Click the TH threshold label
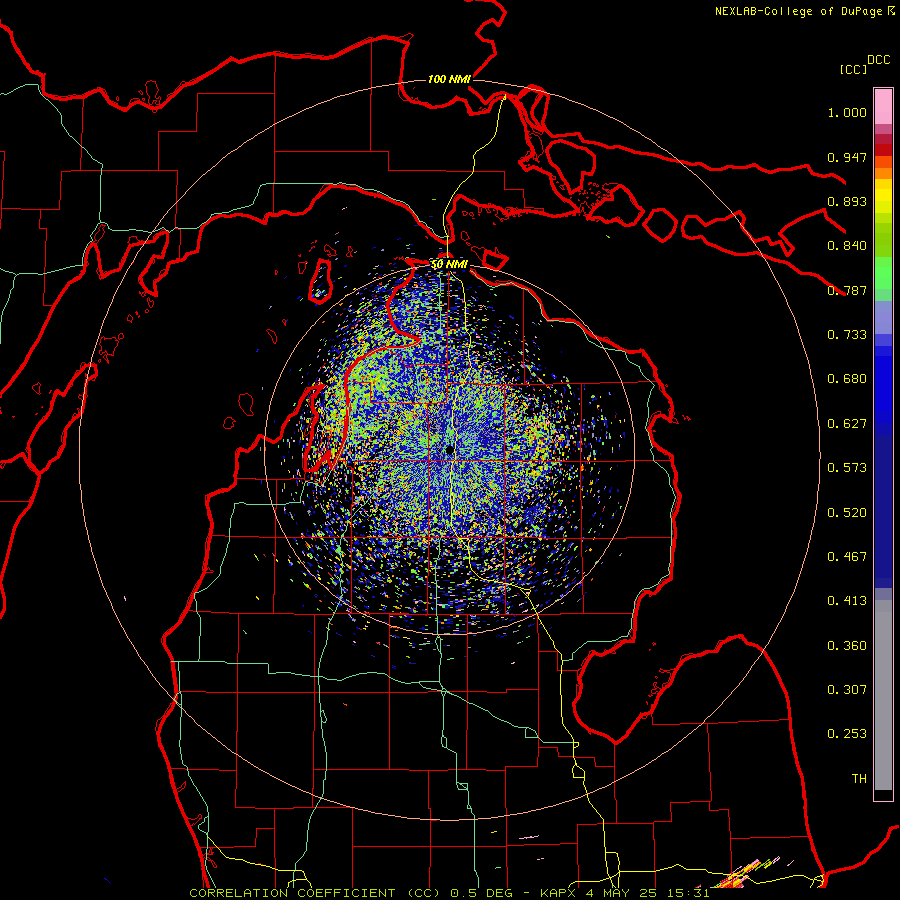 [859, 779]
